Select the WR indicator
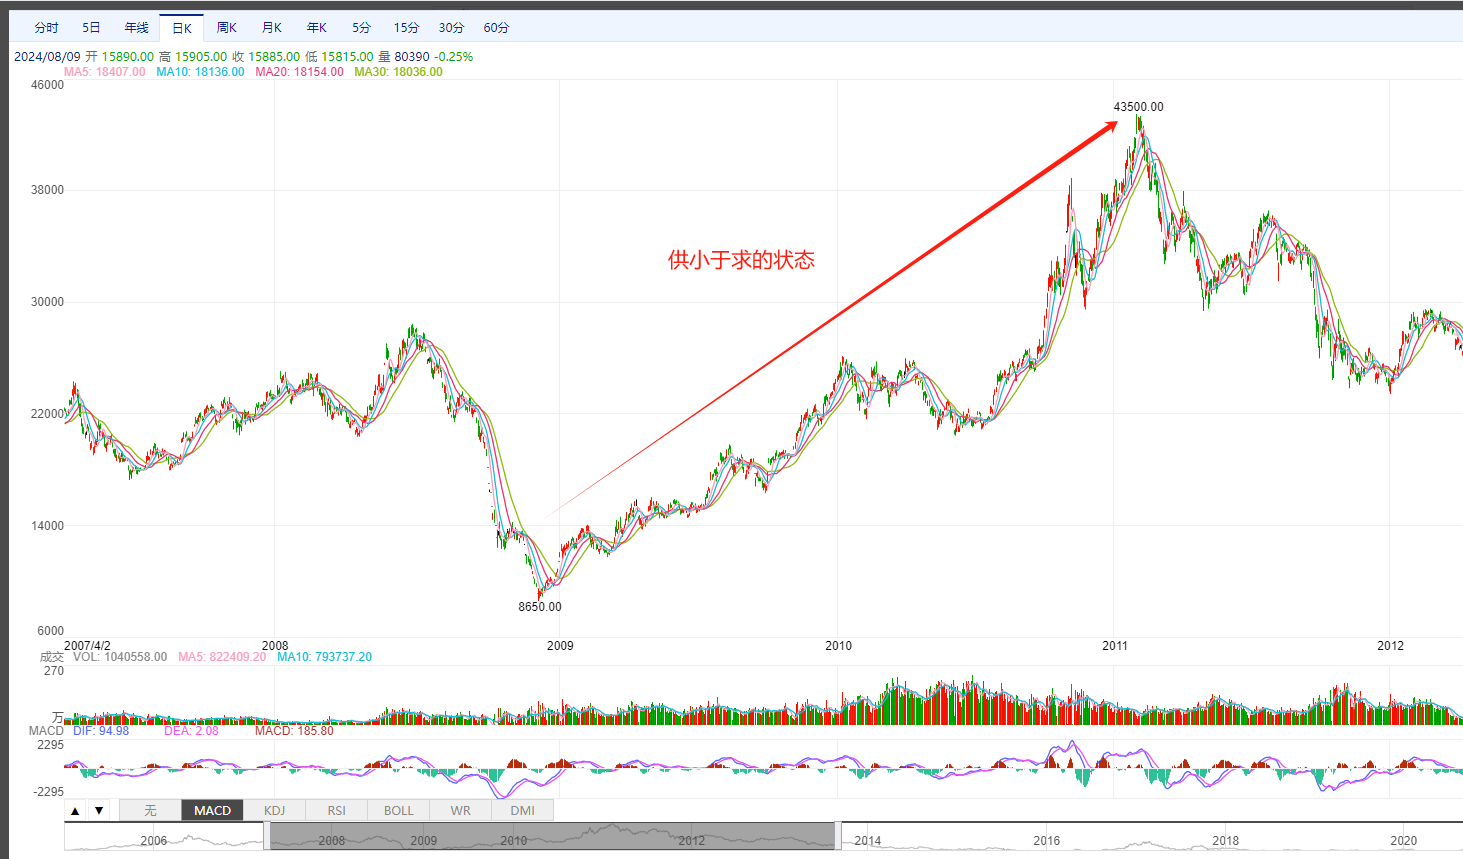The height and width of the screenshot is (859, 1463). [x=460, y=811]
